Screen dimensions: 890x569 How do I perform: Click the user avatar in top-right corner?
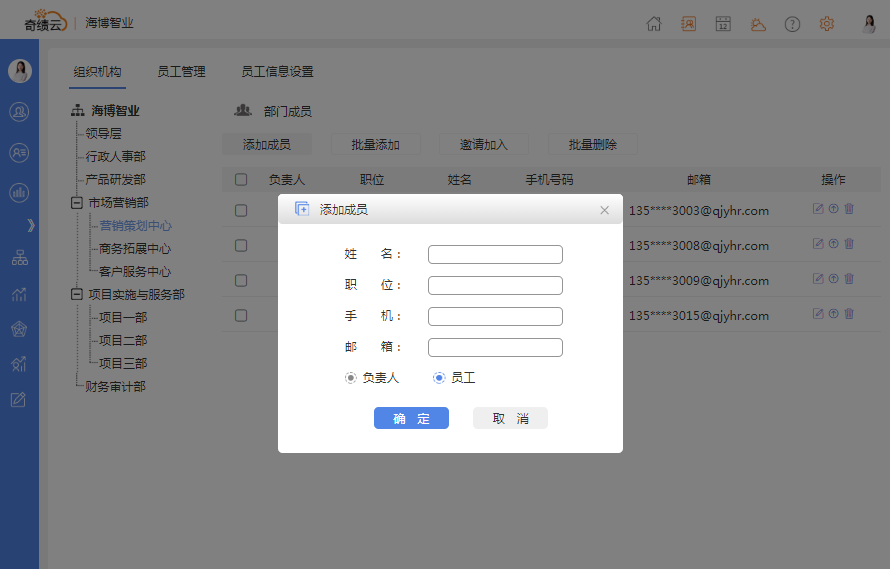tap(869, 24)
